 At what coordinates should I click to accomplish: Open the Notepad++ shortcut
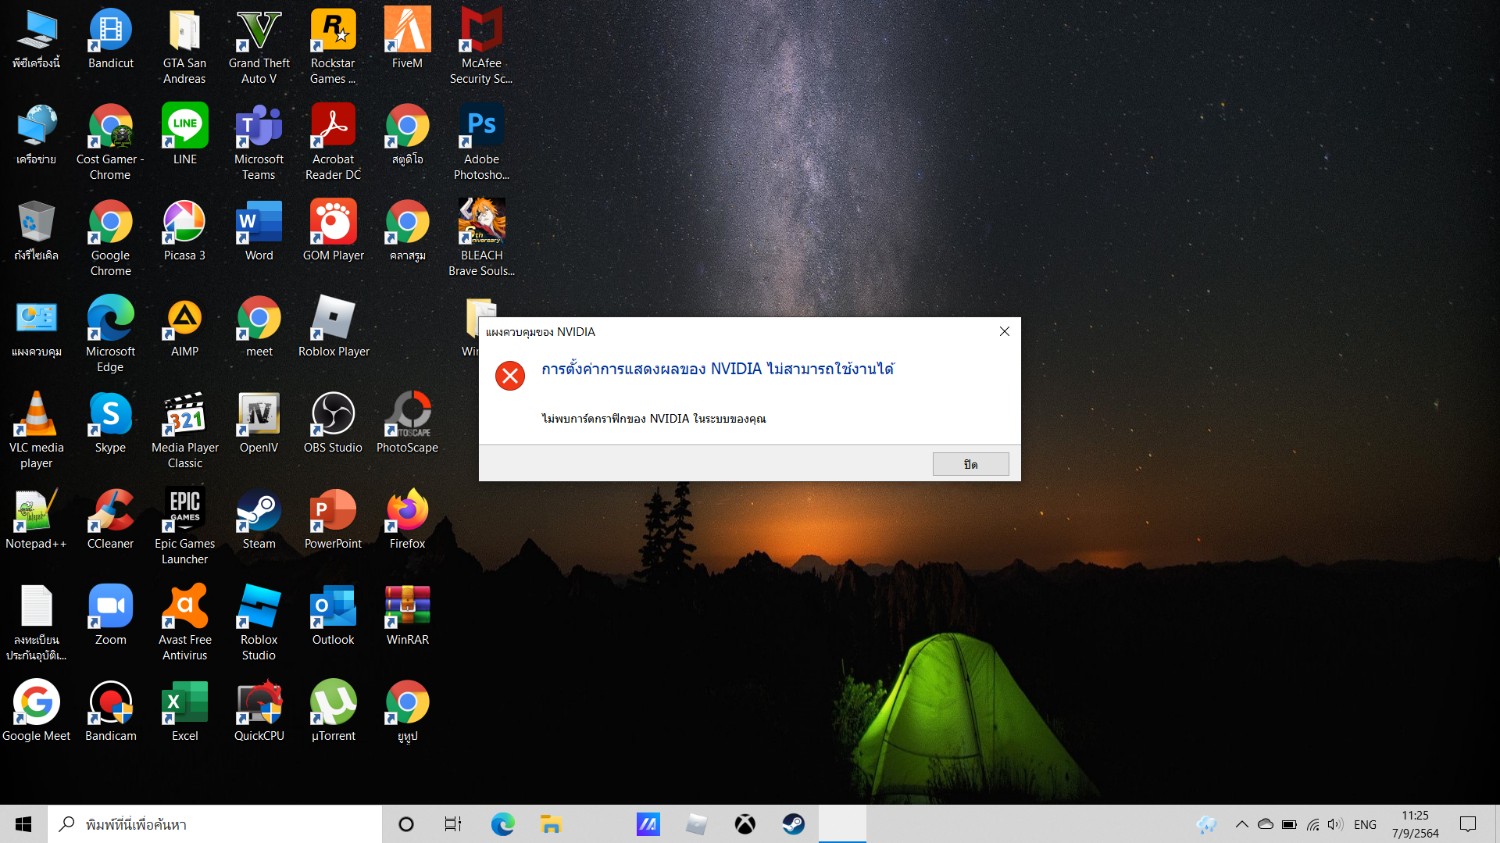click(37, 519)
